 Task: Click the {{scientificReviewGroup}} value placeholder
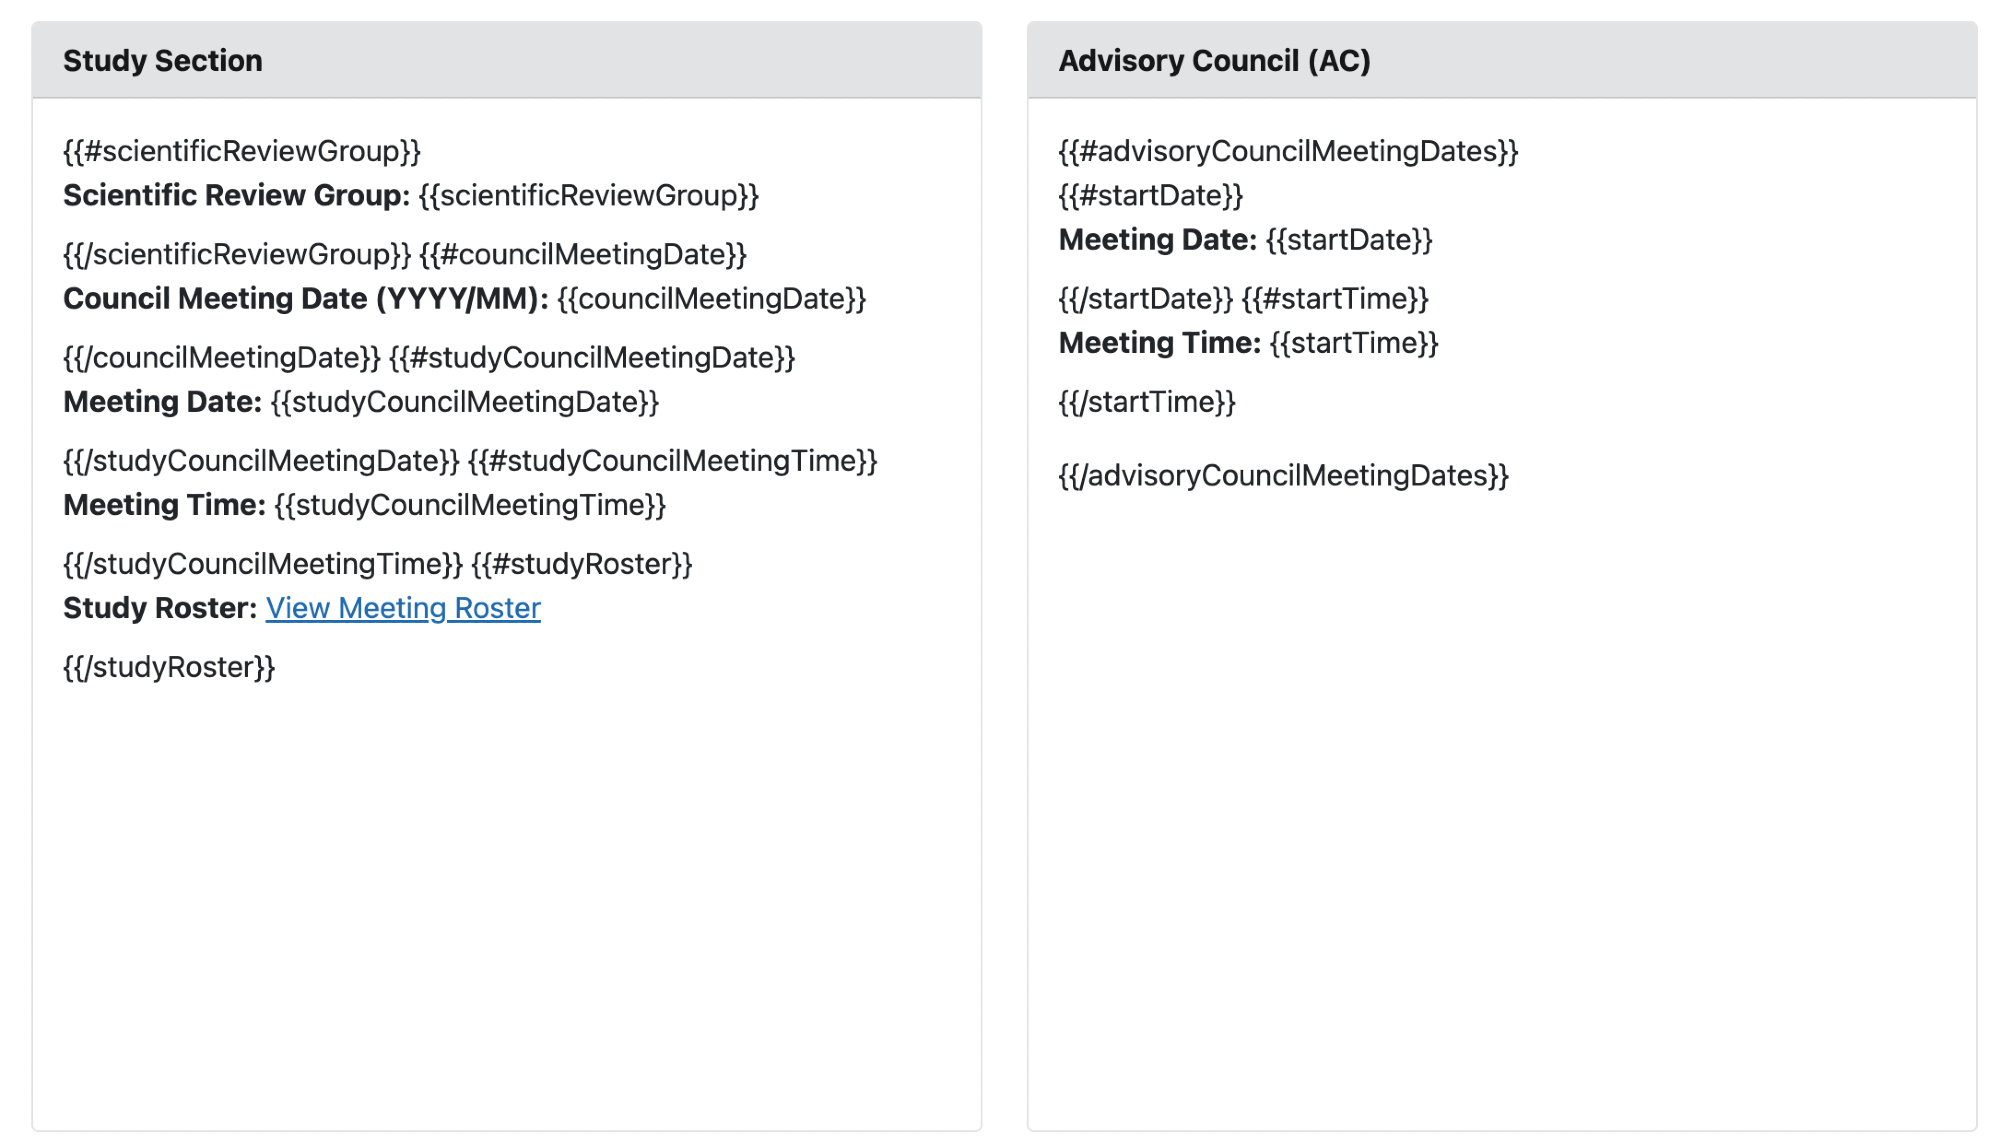(589, 195)
